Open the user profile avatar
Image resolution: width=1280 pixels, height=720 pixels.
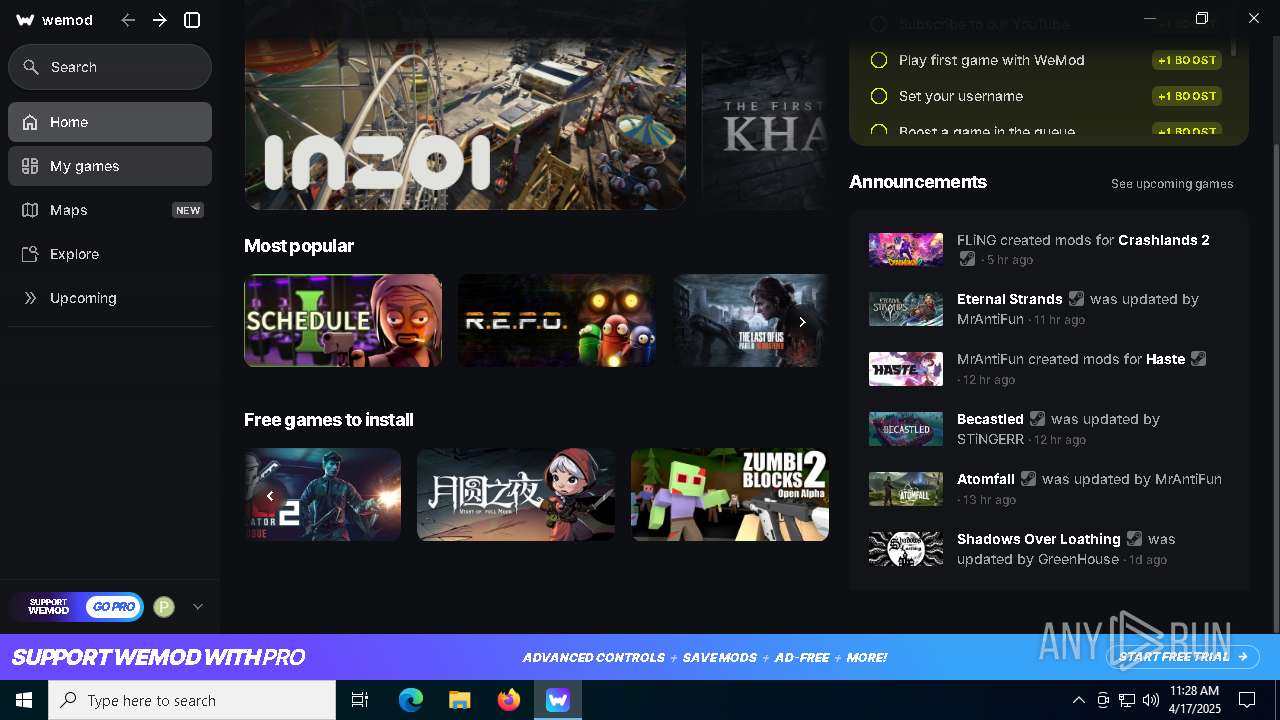pyautogui.click(x=164, y=606)
